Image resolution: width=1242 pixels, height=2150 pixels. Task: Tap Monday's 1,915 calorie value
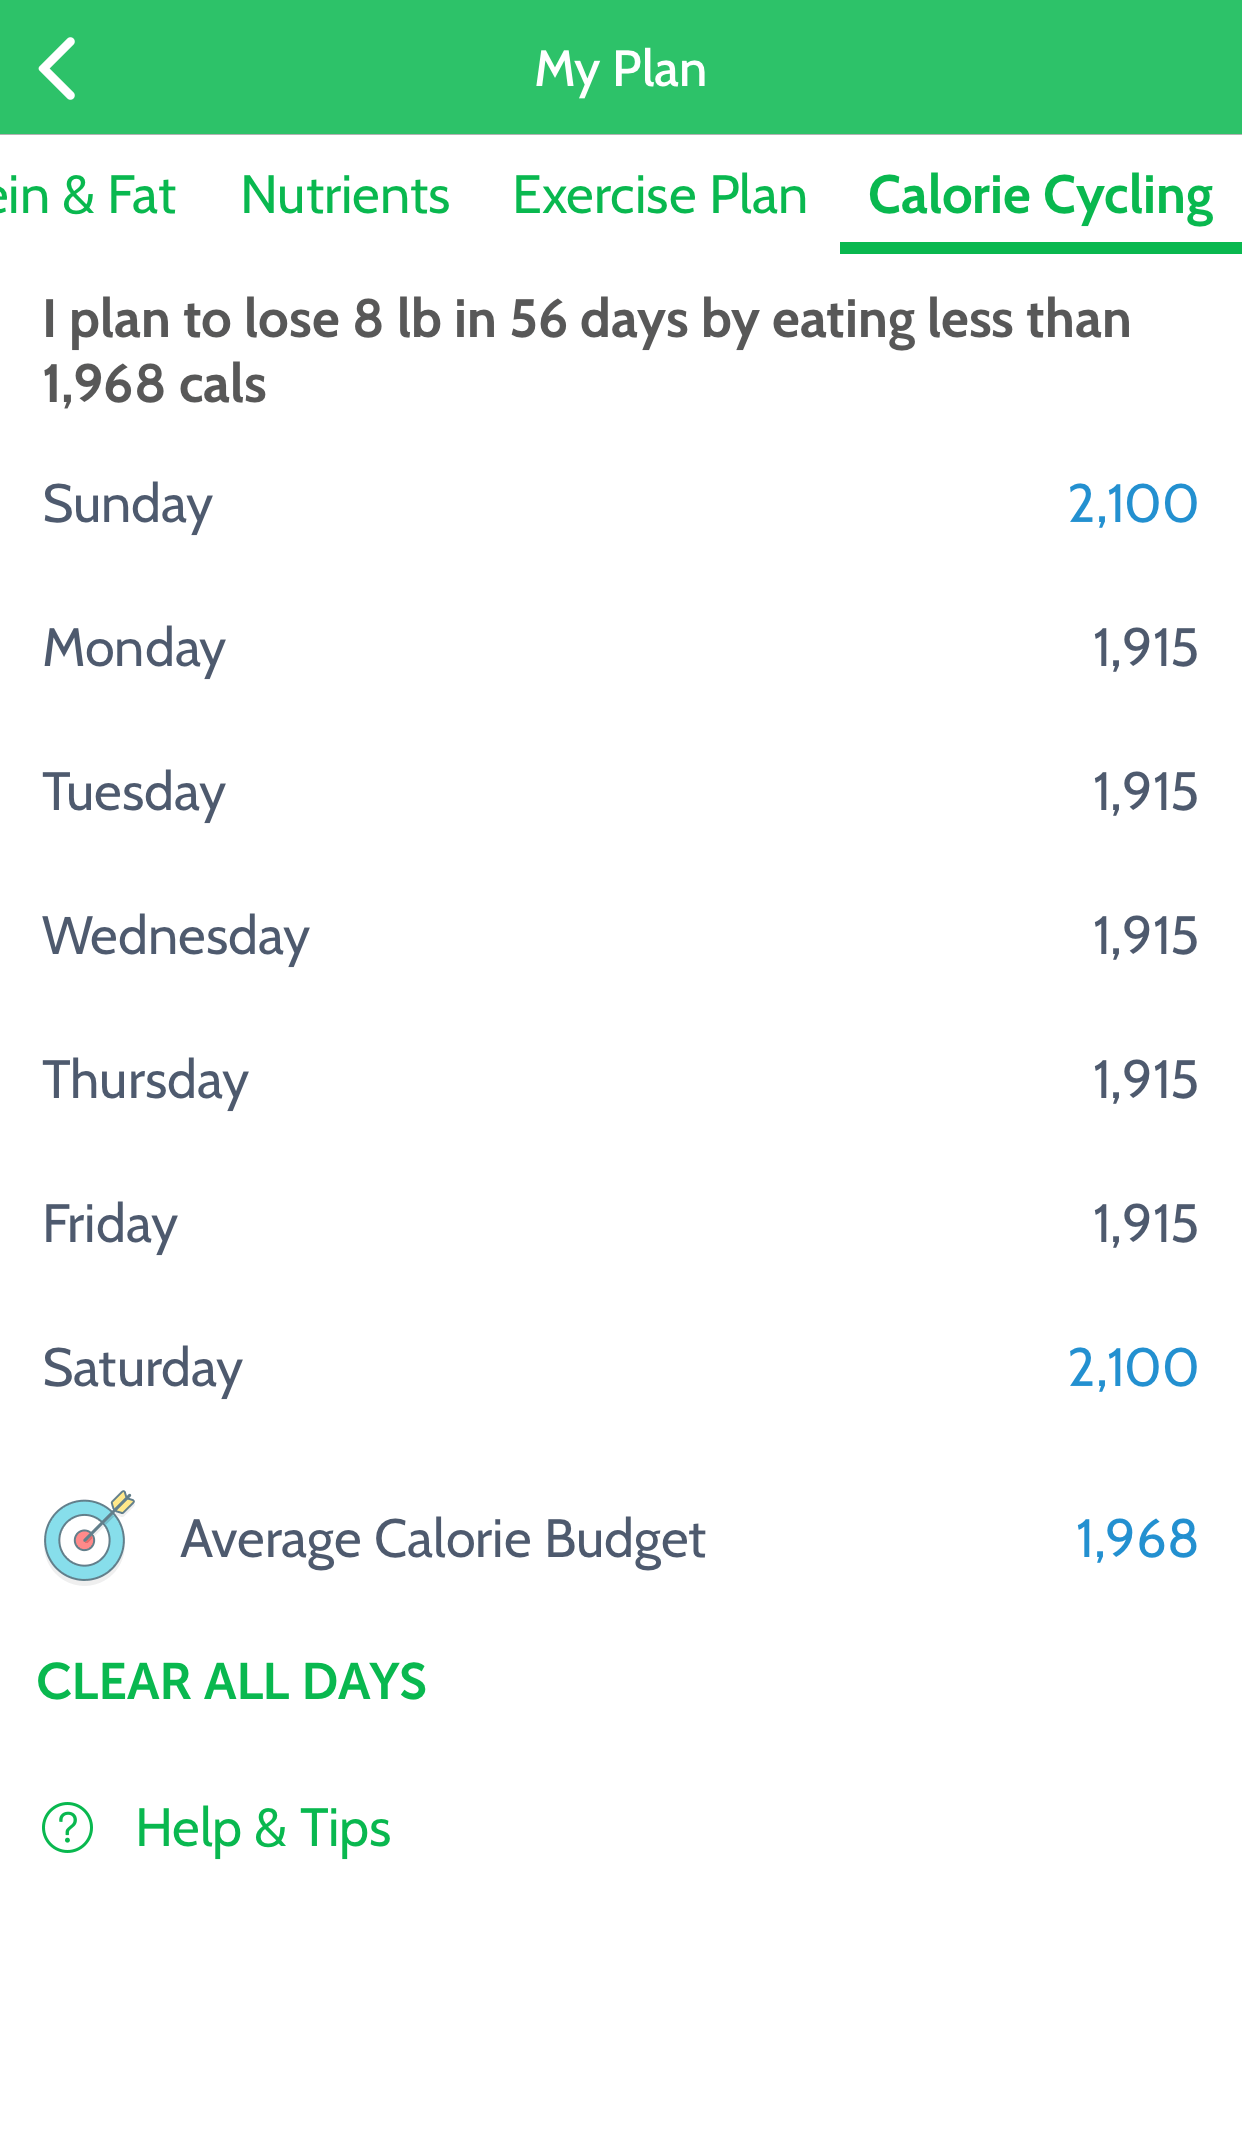click(x=1145, y=648)
